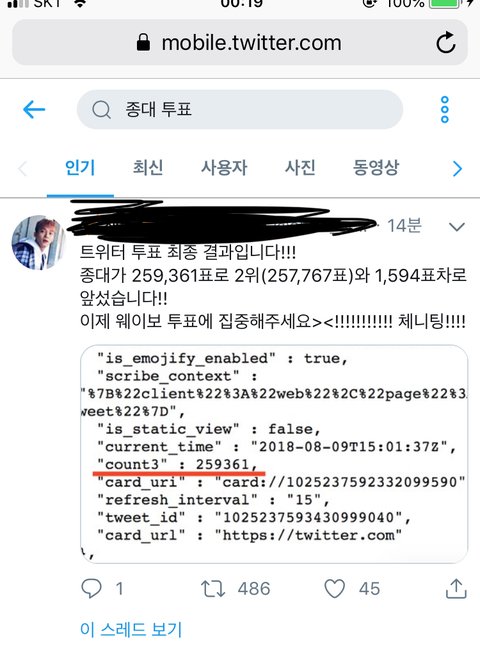Open the 이 스레드 보기 link
The image size is (480, 653).
point(131,629)
